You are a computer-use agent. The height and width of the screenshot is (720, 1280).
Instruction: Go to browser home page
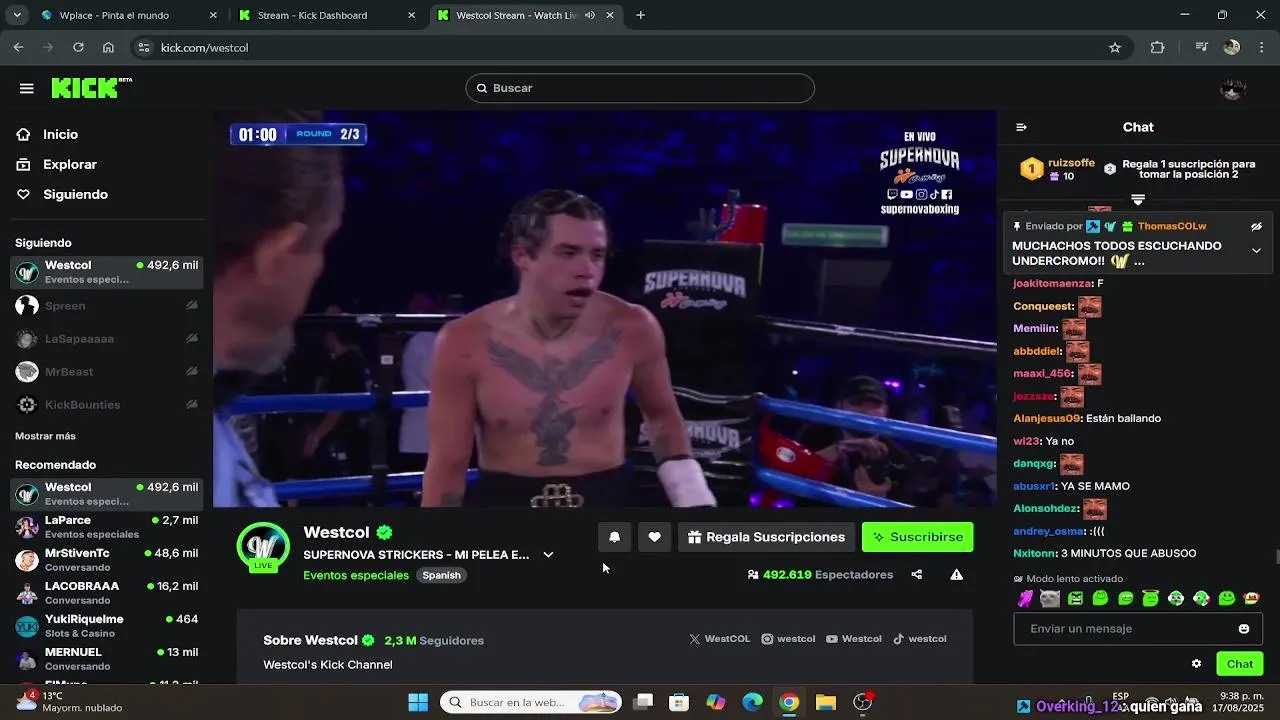108,47
